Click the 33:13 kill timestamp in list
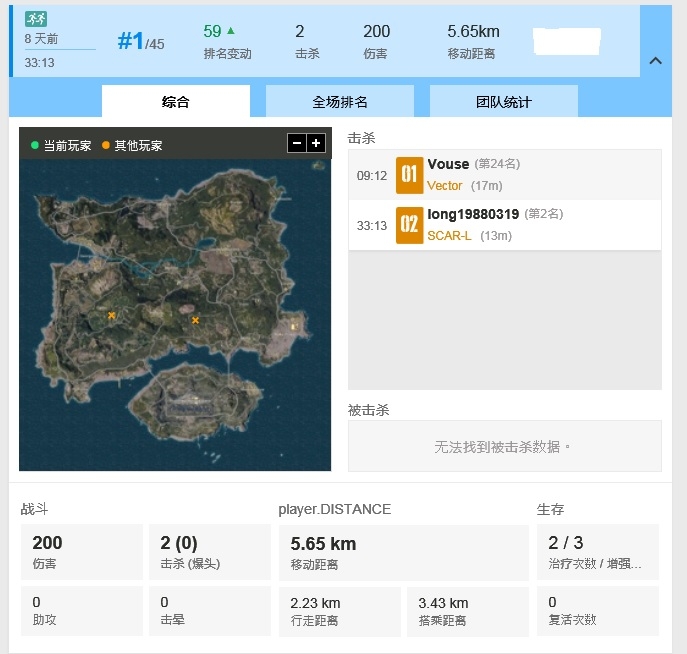Screen dimensions: 687x654 [x=372, y=226]
